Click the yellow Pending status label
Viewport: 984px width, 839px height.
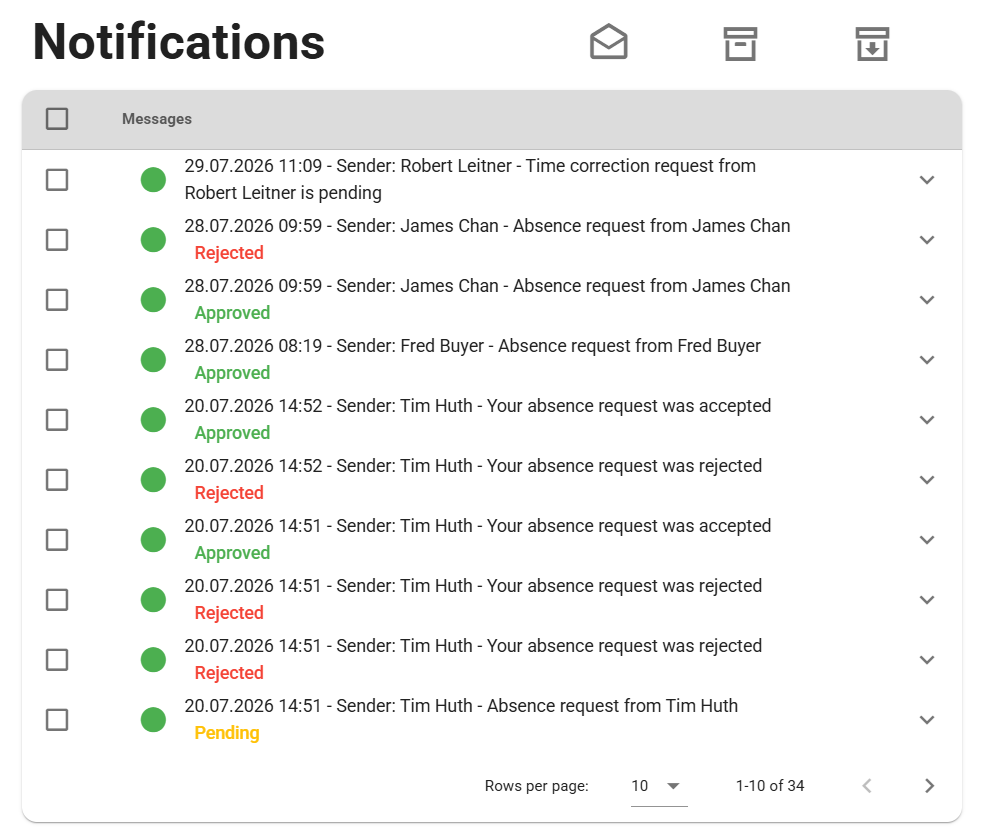click(227, 732)
